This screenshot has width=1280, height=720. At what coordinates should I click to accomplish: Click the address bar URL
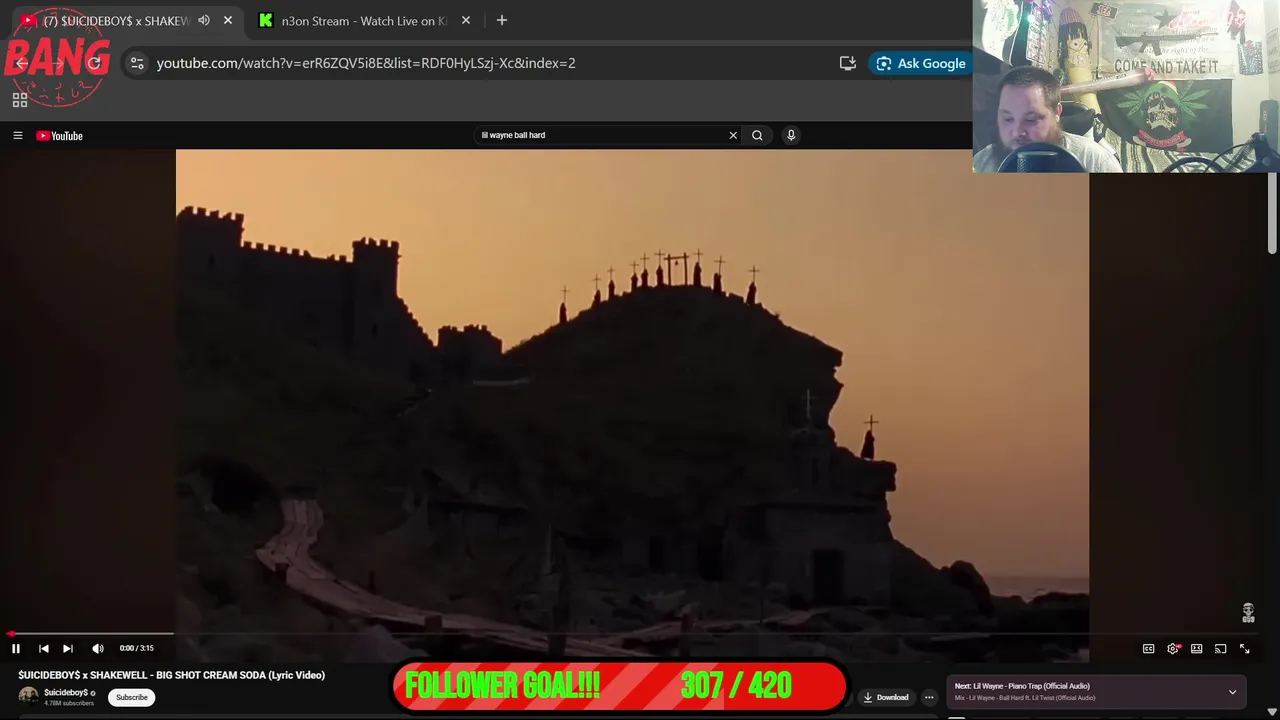(x=366, y=63)
